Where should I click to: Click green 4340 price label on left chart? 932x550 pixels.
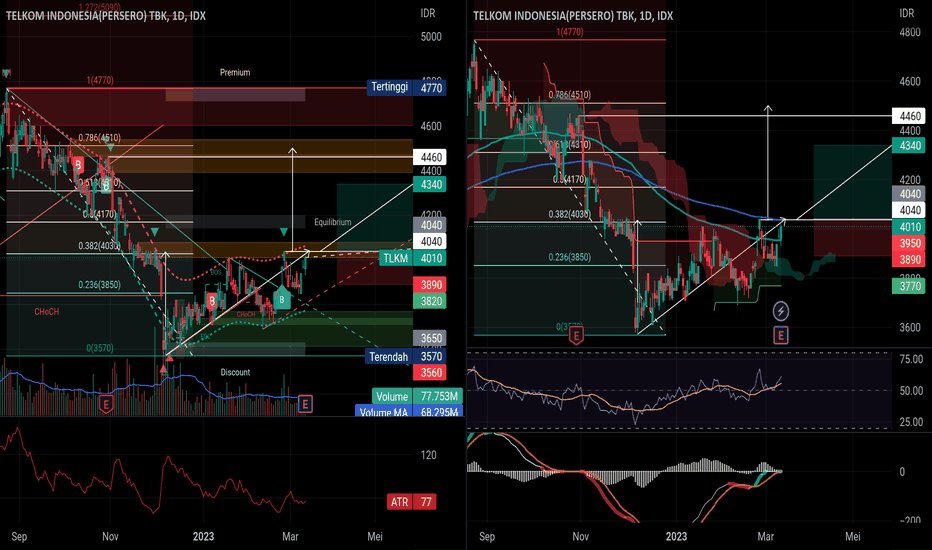430,184
